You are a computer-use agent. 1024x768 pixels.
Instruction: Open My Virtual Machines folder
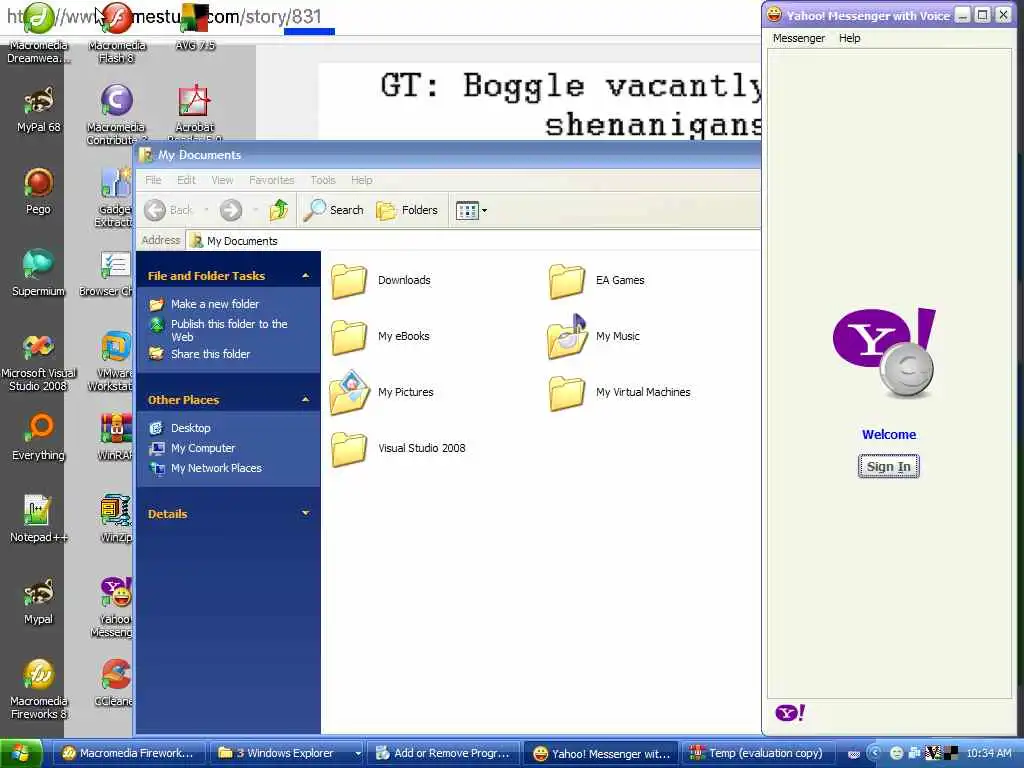coord(619,392)
